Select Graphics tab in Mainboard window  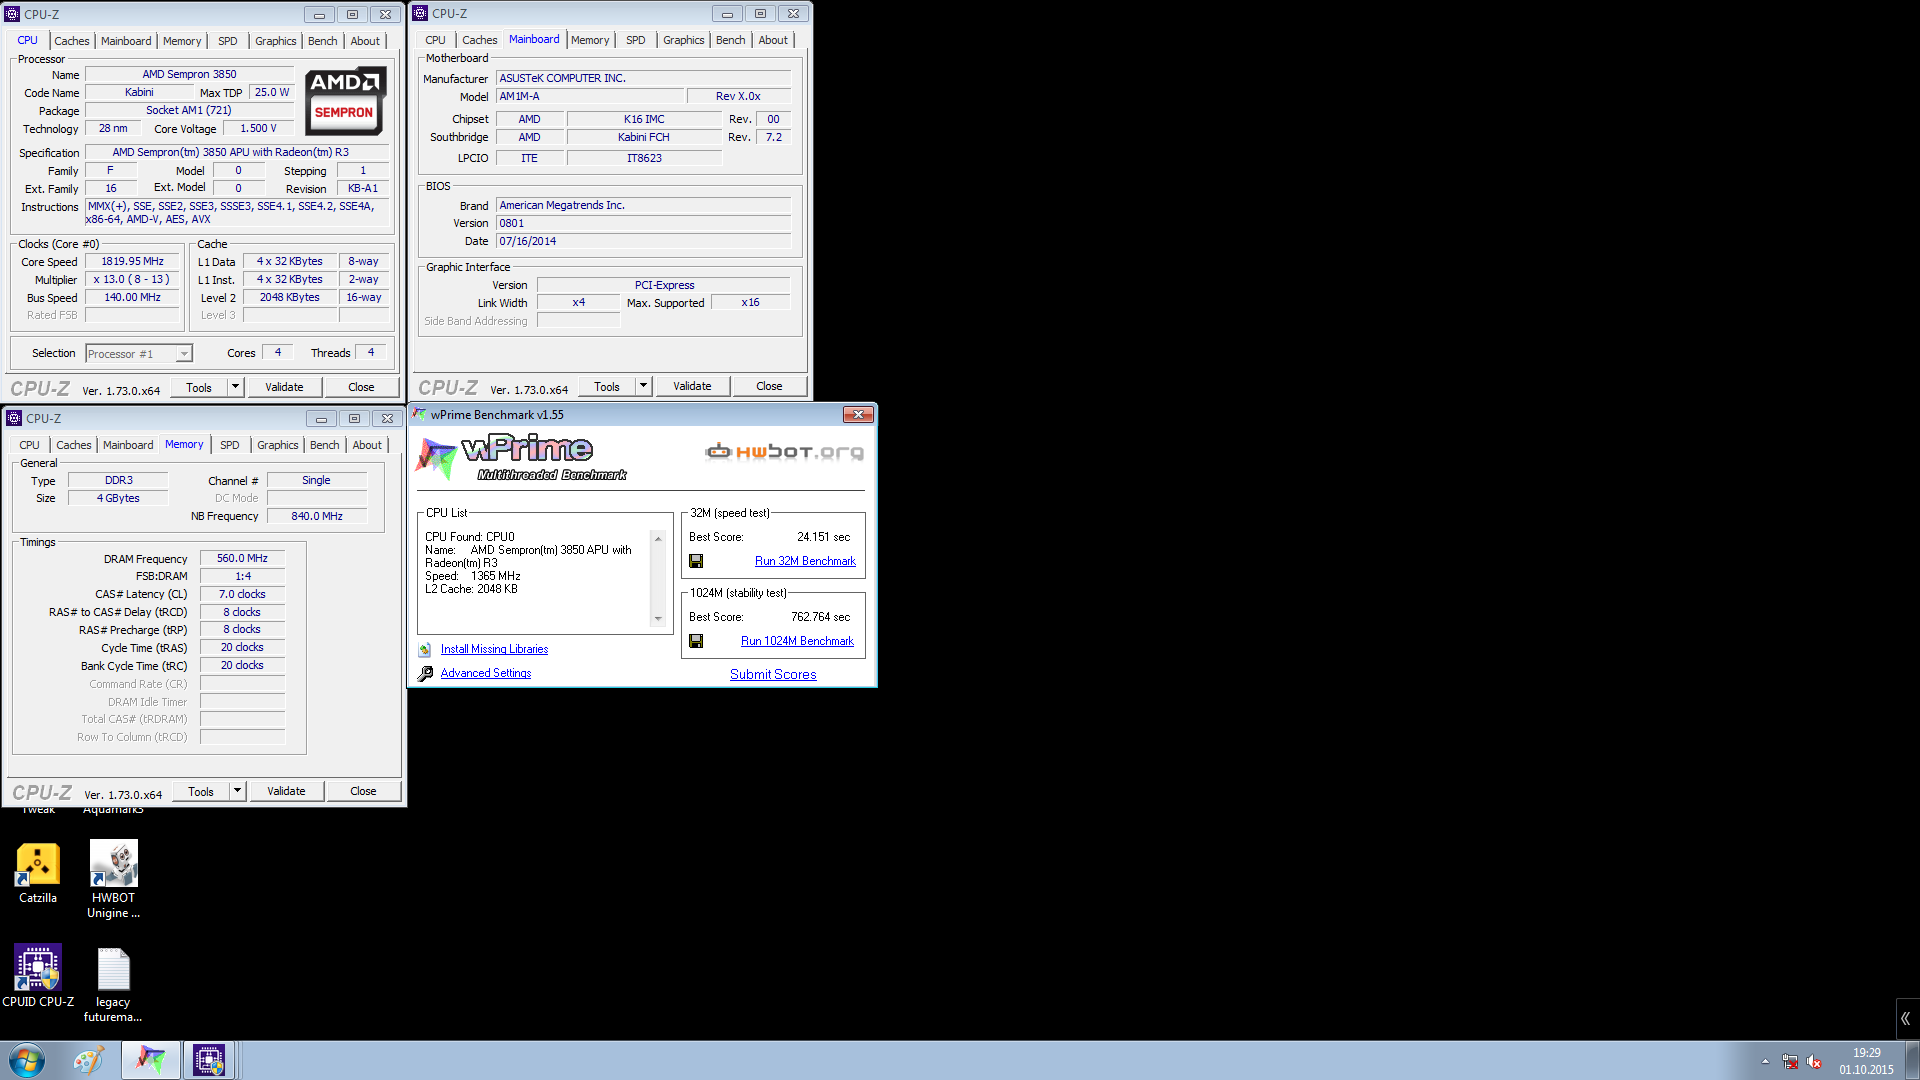click(684, 40)
